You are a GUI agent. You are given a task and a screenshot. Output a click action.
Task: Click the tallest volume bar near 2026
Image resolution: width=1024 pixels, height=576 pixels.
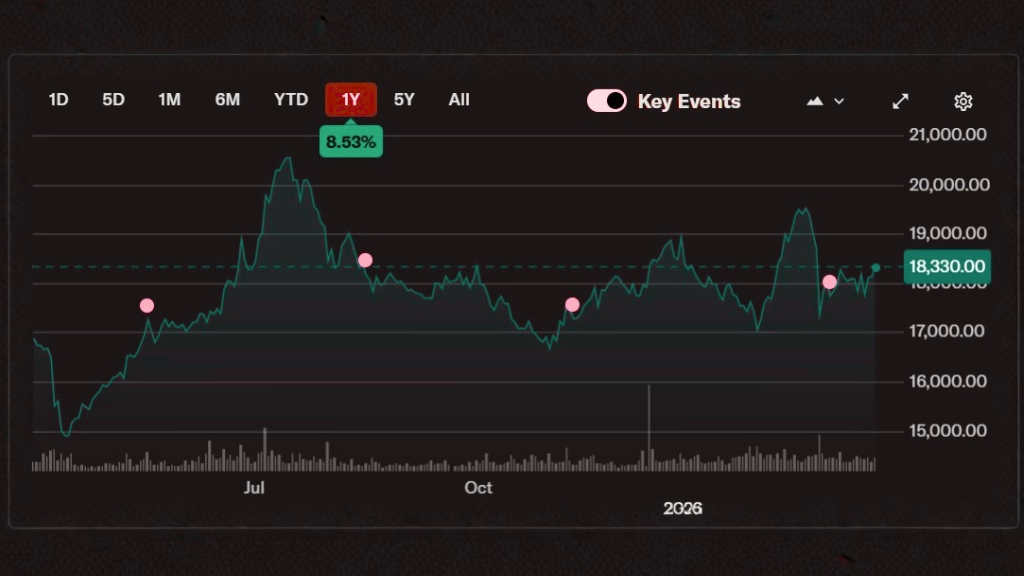point(648,428)
